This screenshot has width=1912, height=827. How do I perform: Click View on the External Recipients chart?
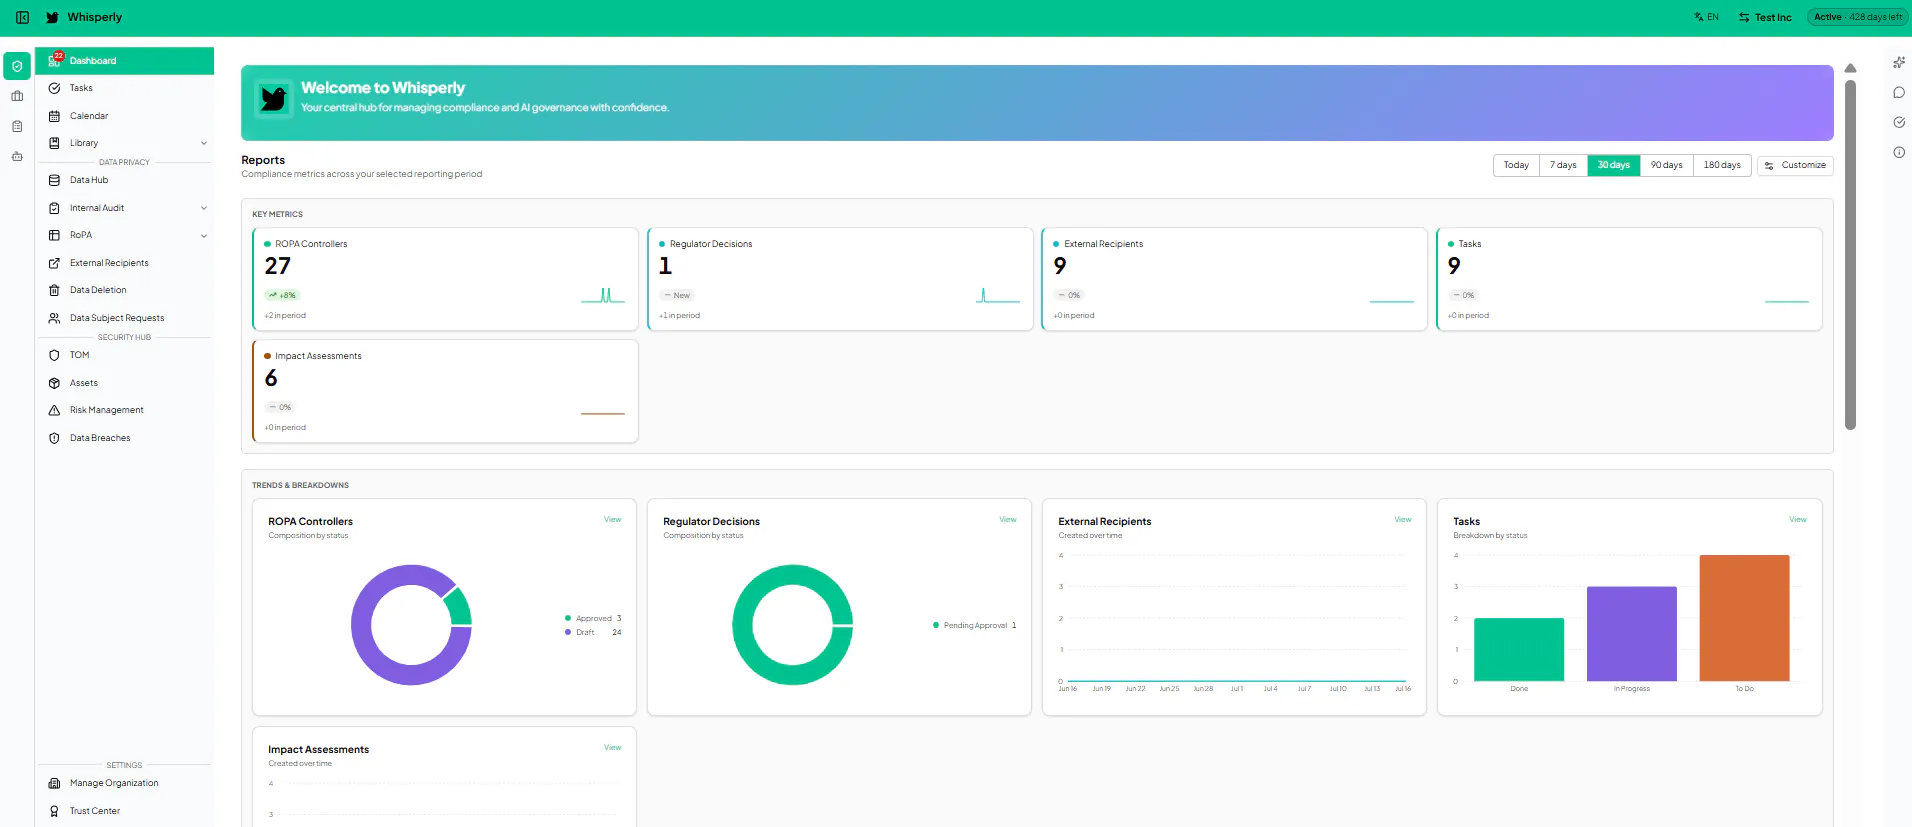tap(1403, 520)
